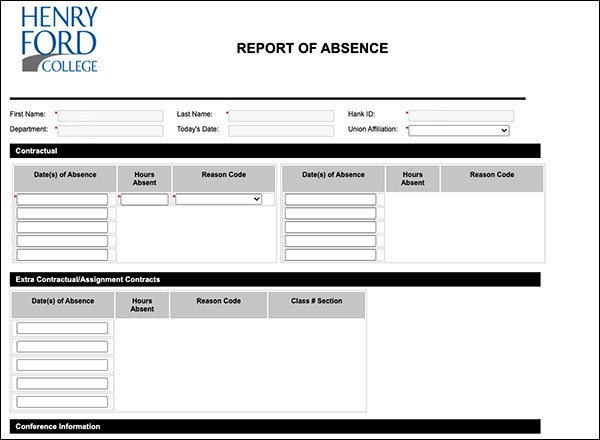This screenshot has width=600, height=440.
Task: Select first date field in left Contractual table
Action: 62,199
